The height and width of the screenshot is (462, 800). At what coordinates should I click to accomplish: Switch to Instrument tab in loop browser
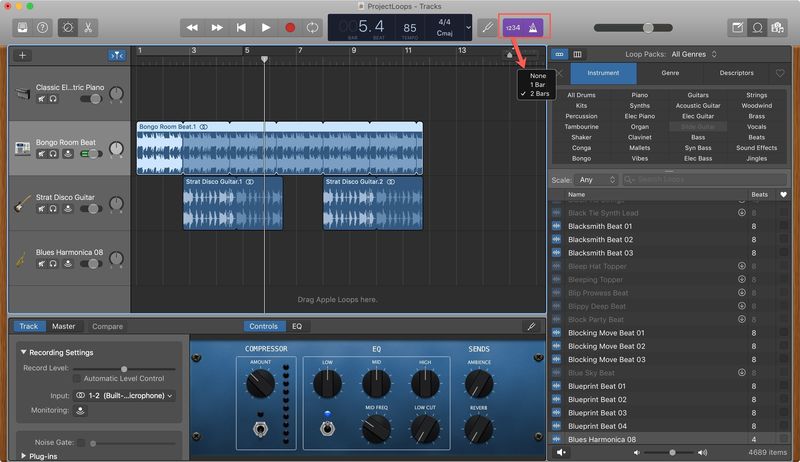pyautogui.click(x=603, y=73)
